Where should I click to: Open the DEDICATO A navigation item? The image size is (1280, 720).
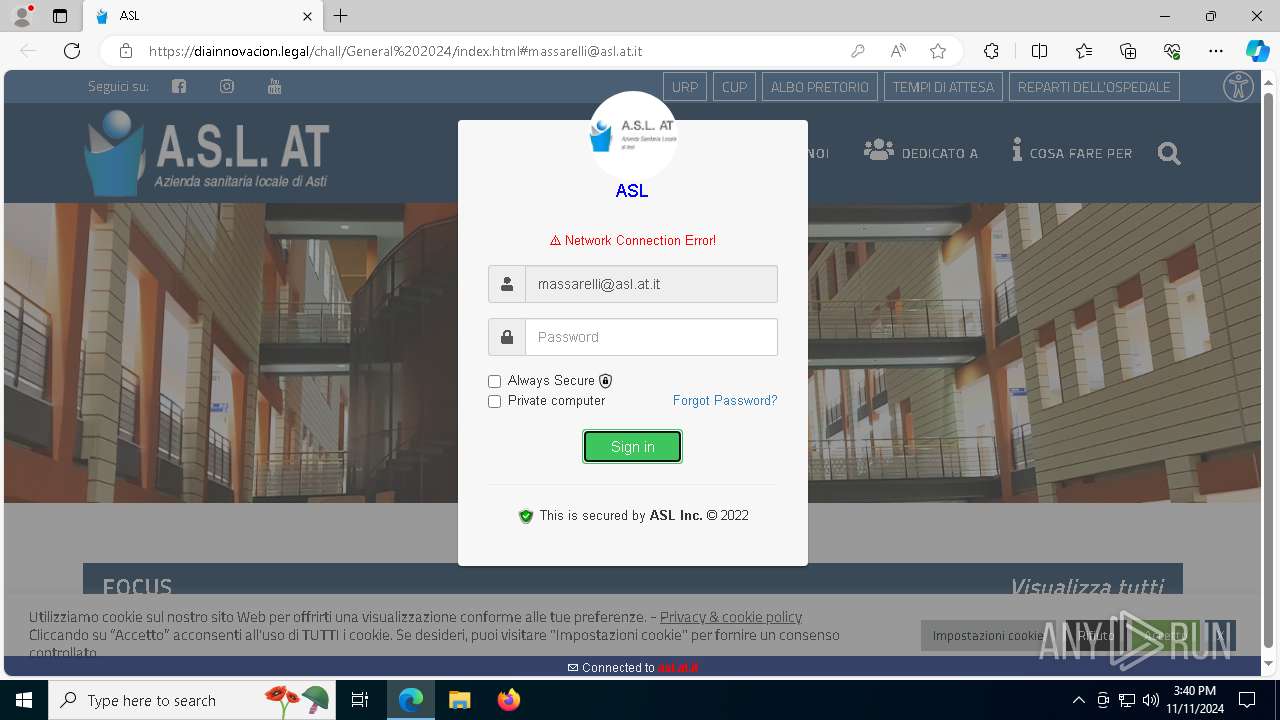(x=921, y=152)
